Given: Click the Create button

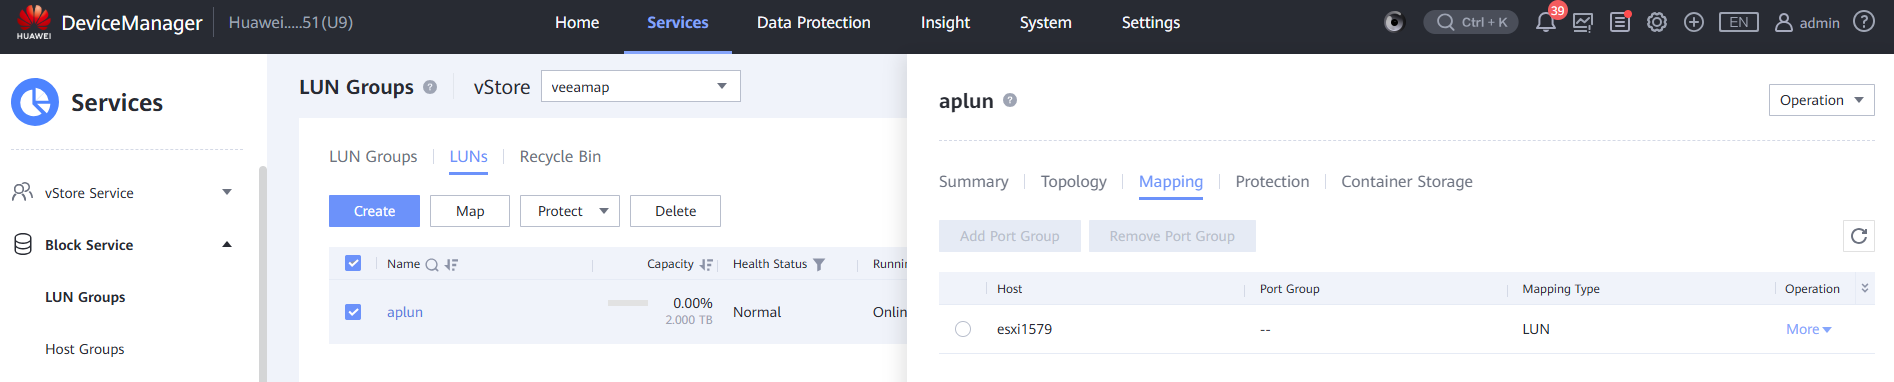Looking at the screenshot, I should coord(374,211).
